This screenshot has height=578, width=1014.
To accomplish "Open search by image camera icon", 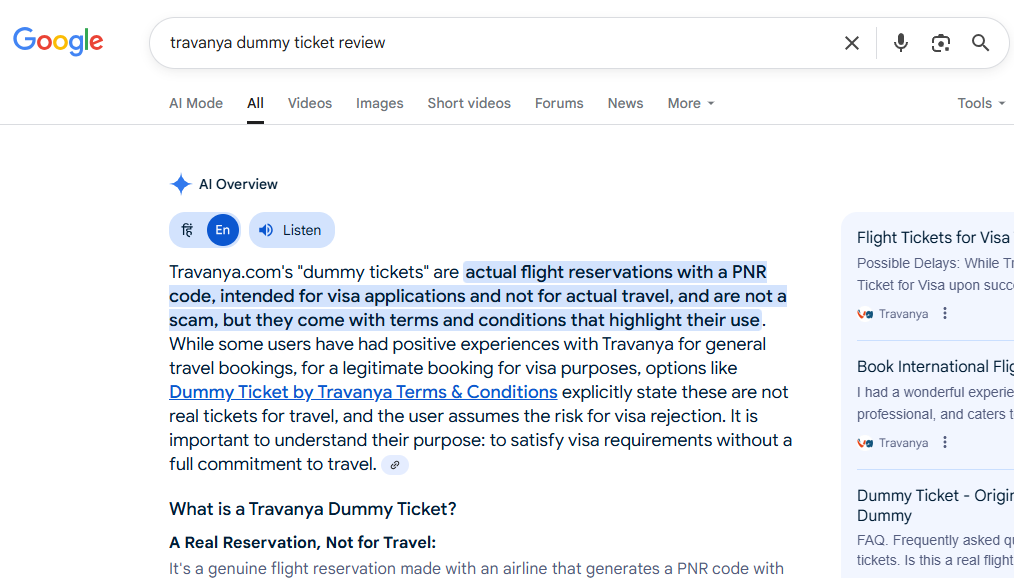I will click(940, 43).
